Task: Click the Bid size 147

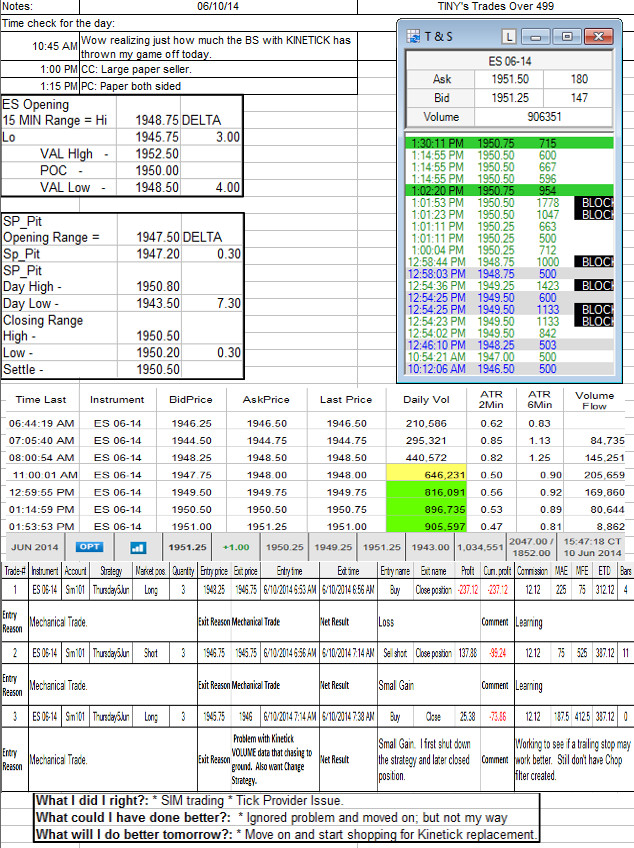Action: [x=579, y=98]
